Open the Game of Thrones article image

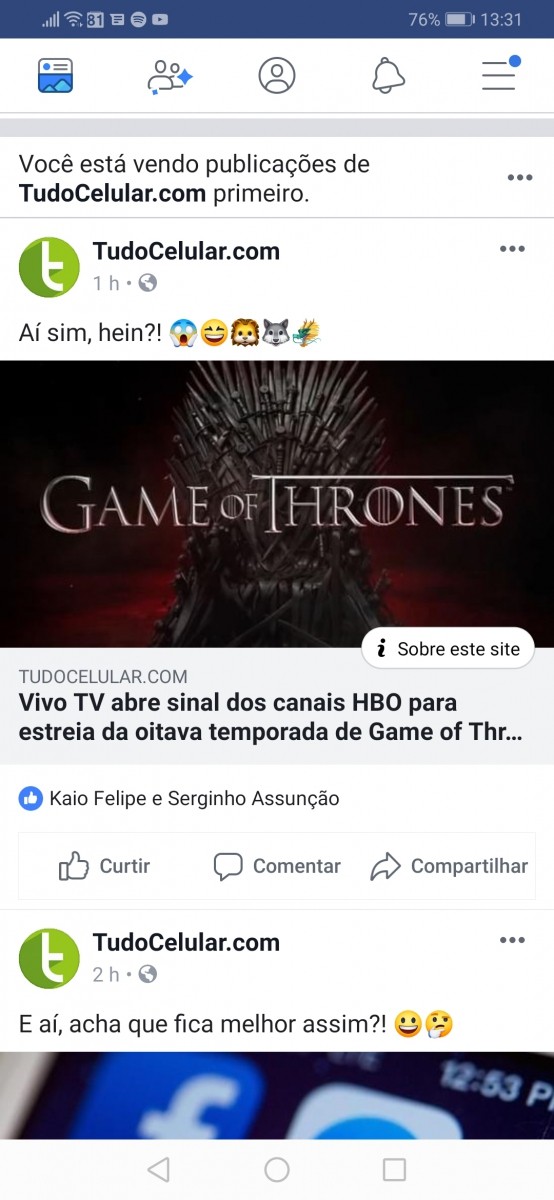coord(277,504)
